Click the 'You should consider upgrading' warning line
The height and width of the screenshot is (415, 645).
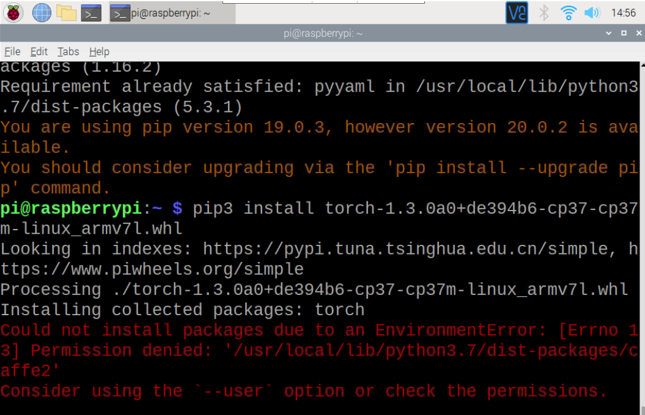point(319,178)
